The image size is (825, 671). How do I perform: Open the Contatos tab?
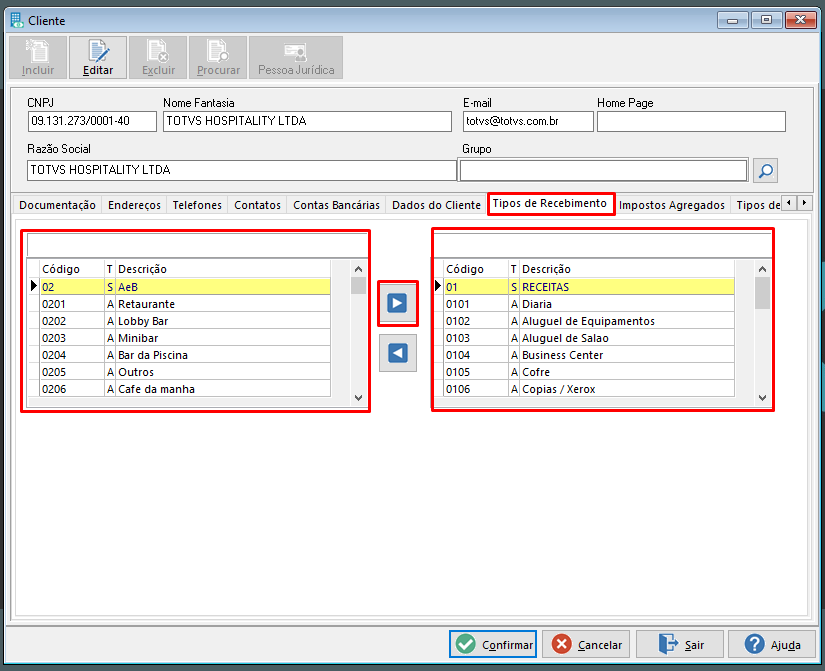click(257, 205)
